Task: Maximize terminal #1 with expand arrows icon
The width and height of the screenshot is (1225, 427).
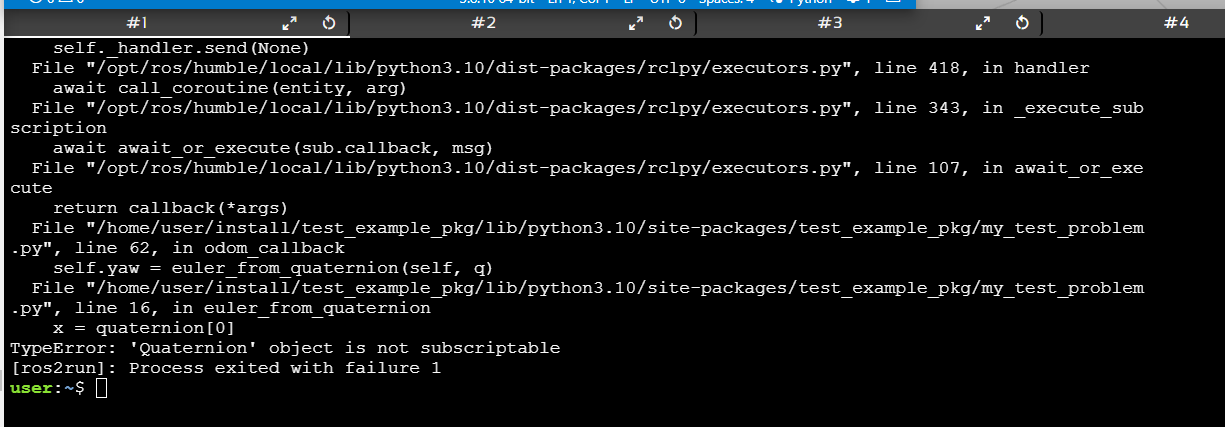Action: coord(290,22)
